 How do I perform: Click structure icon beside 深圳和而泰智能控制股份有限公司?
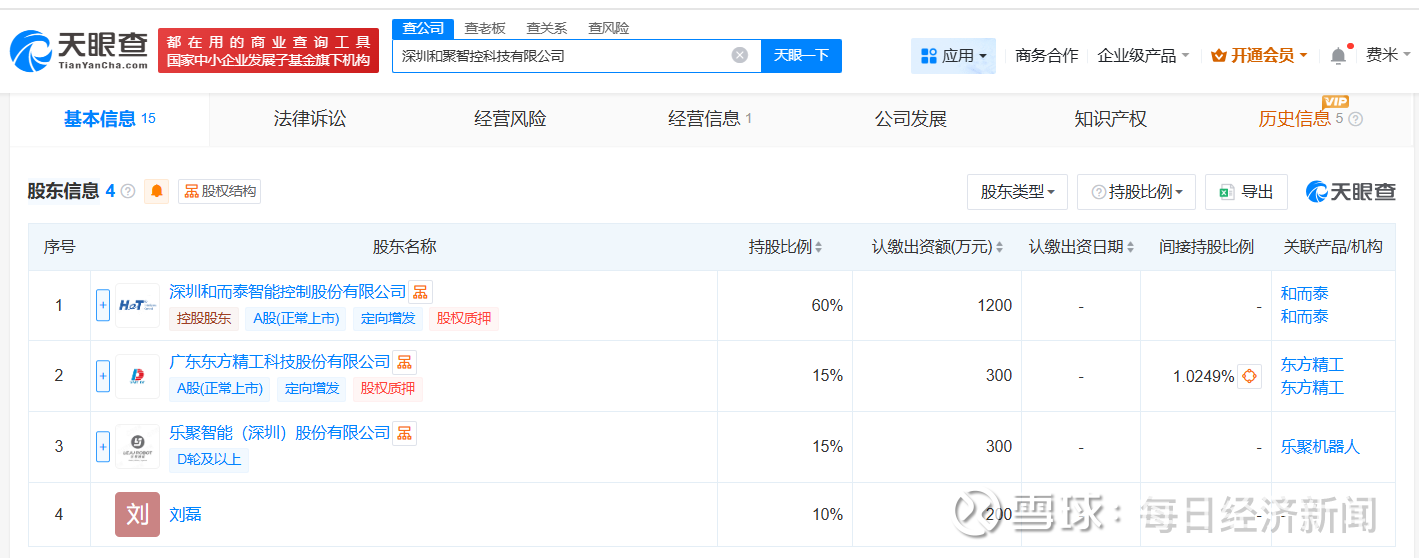pos(421,292)
